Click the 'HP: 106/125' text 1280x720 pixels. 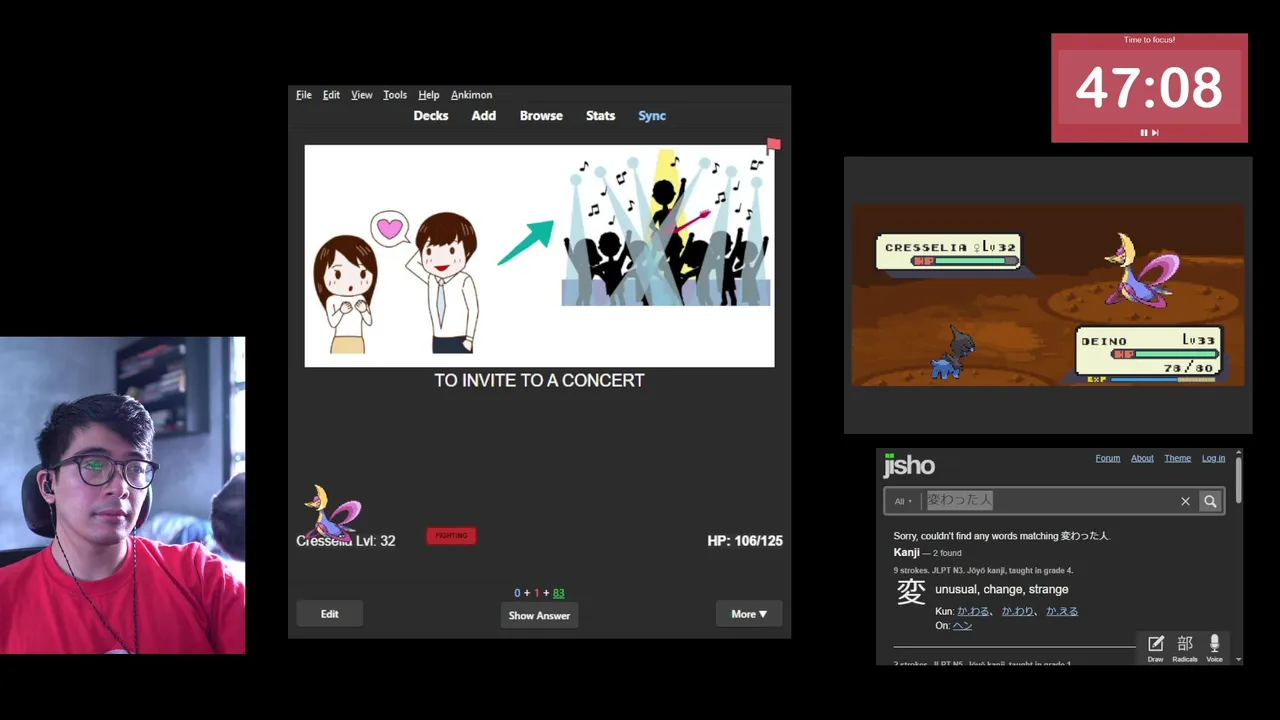click(x=745, y=541)
